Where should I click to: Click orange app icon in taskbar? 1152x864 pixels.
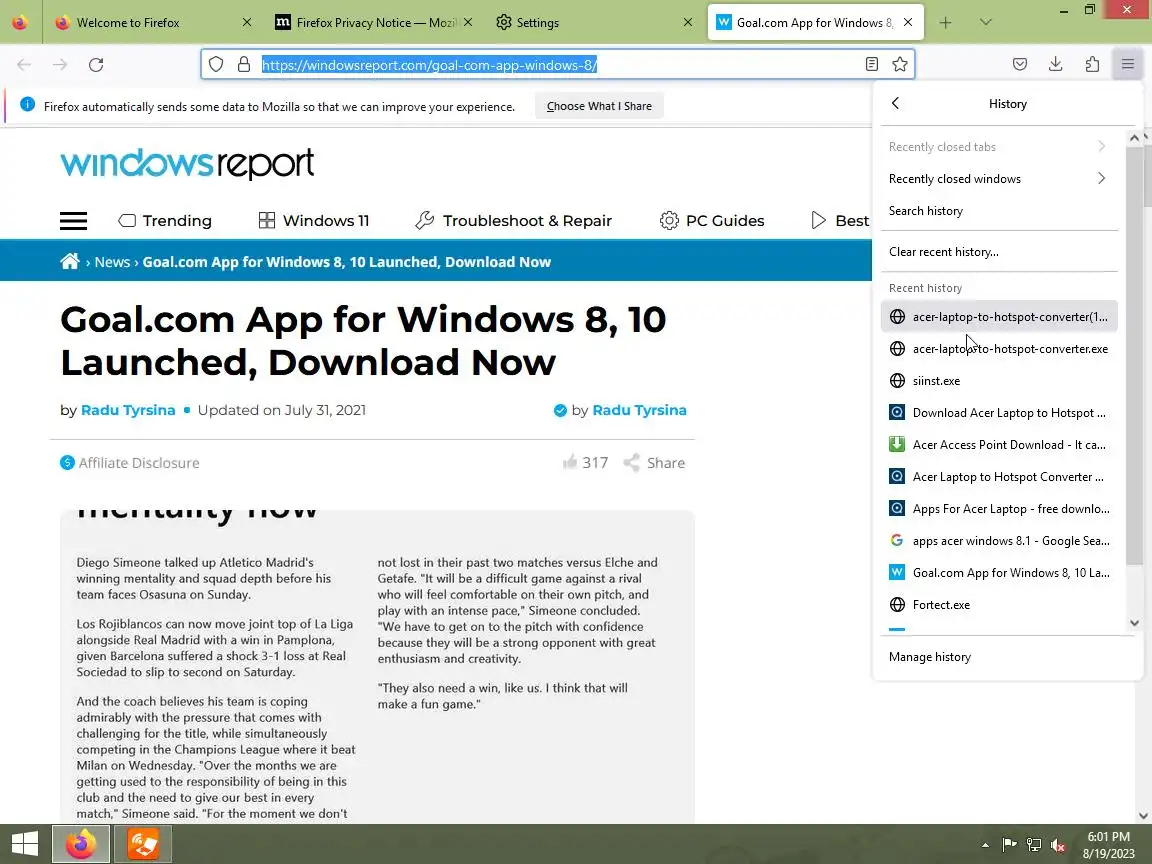coord(143,843)
